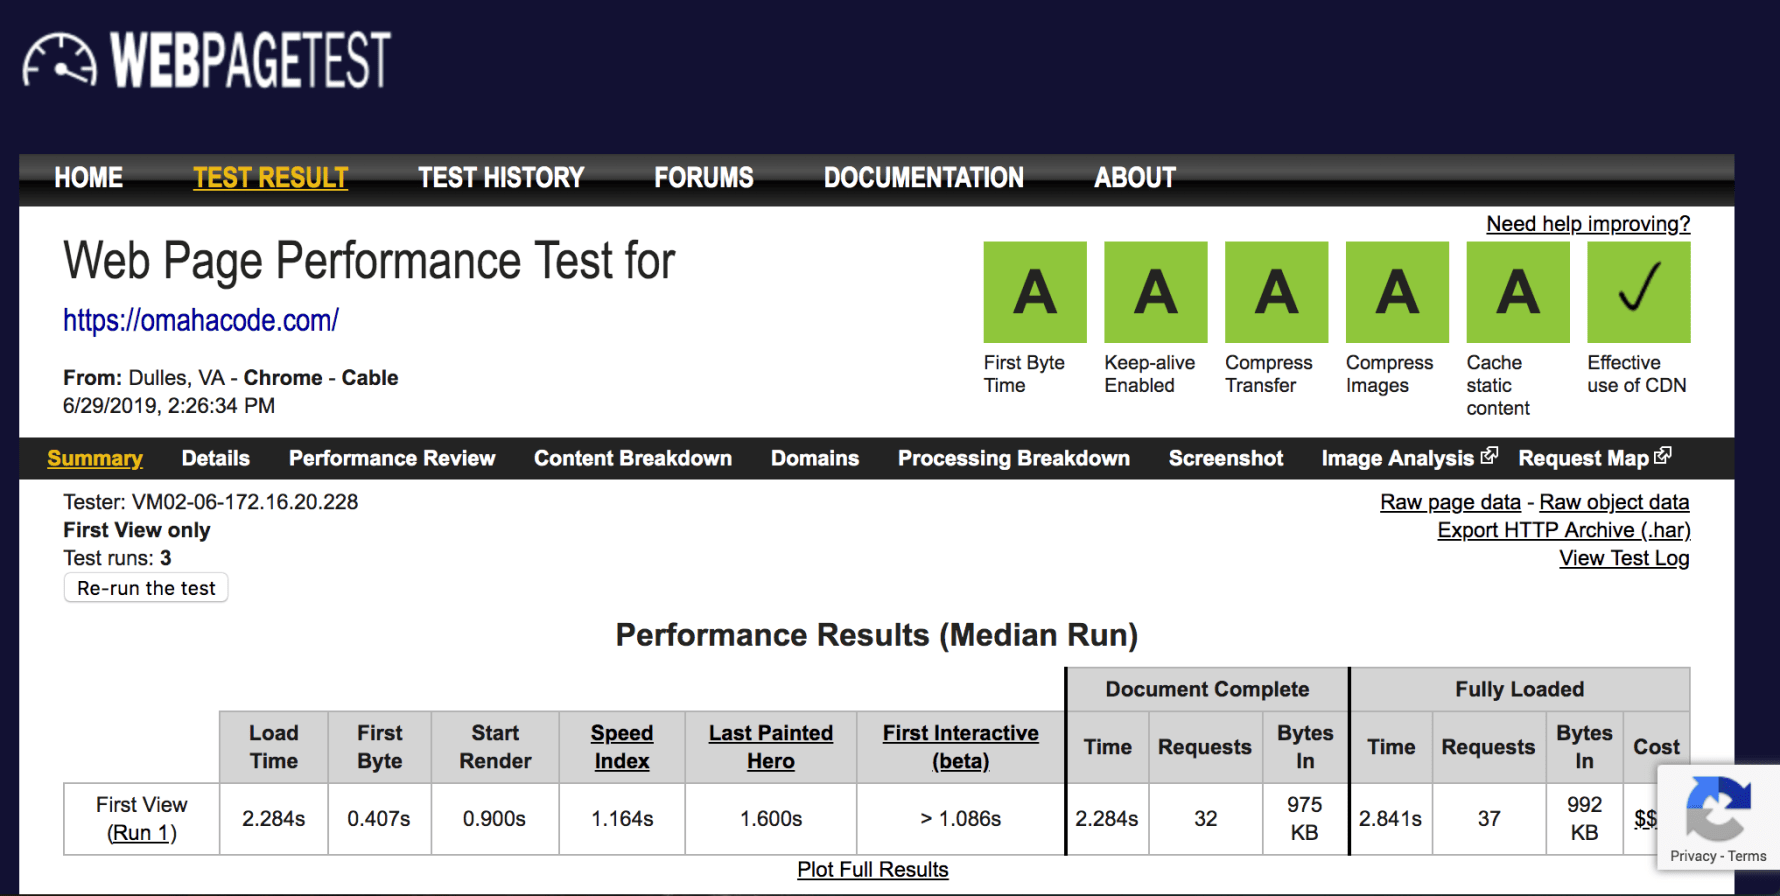Image resolution: width=1780 pixels, height=896 pixels.
Task: Click the WebPageTest logo
Action: click(206, 60)
